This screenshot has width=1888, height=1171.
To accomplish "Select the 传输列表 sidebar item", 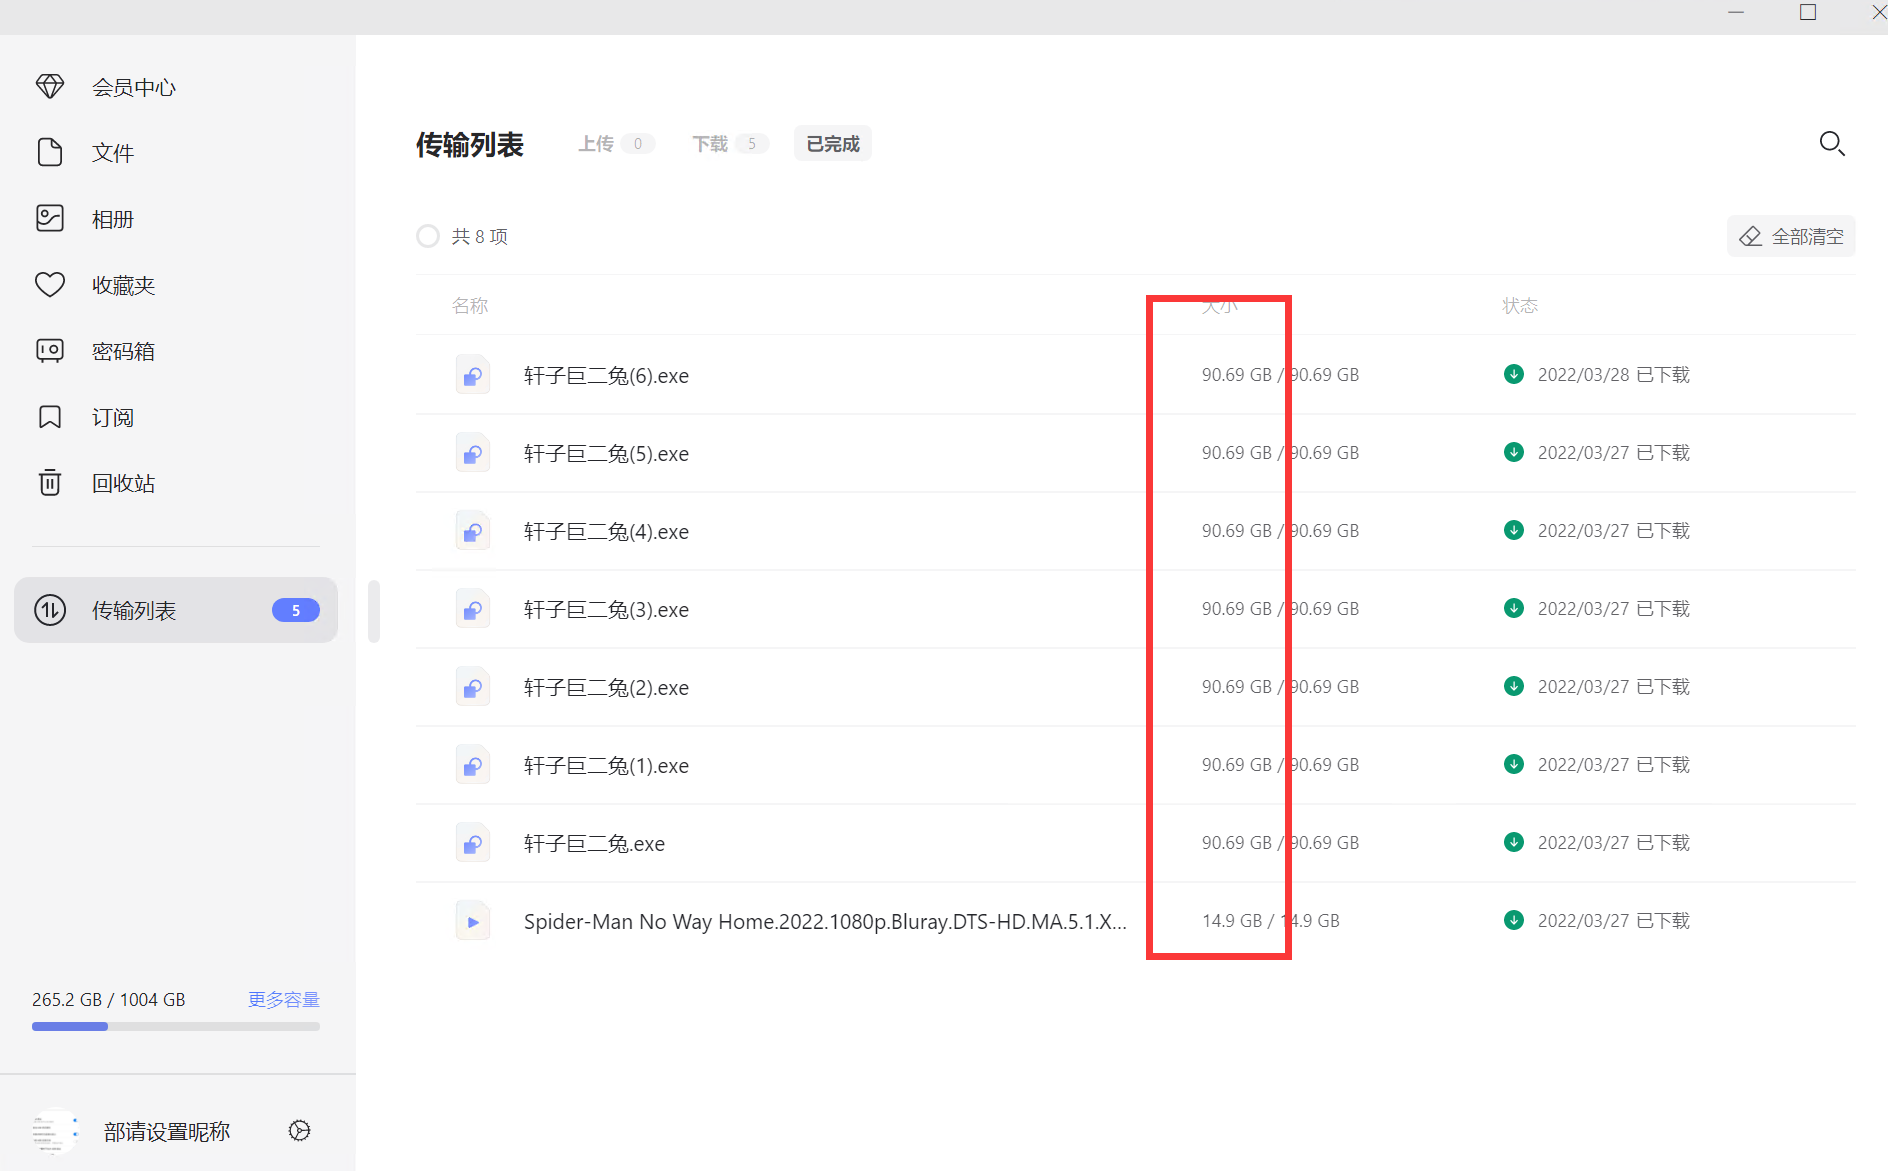I will tap(176, 610).
